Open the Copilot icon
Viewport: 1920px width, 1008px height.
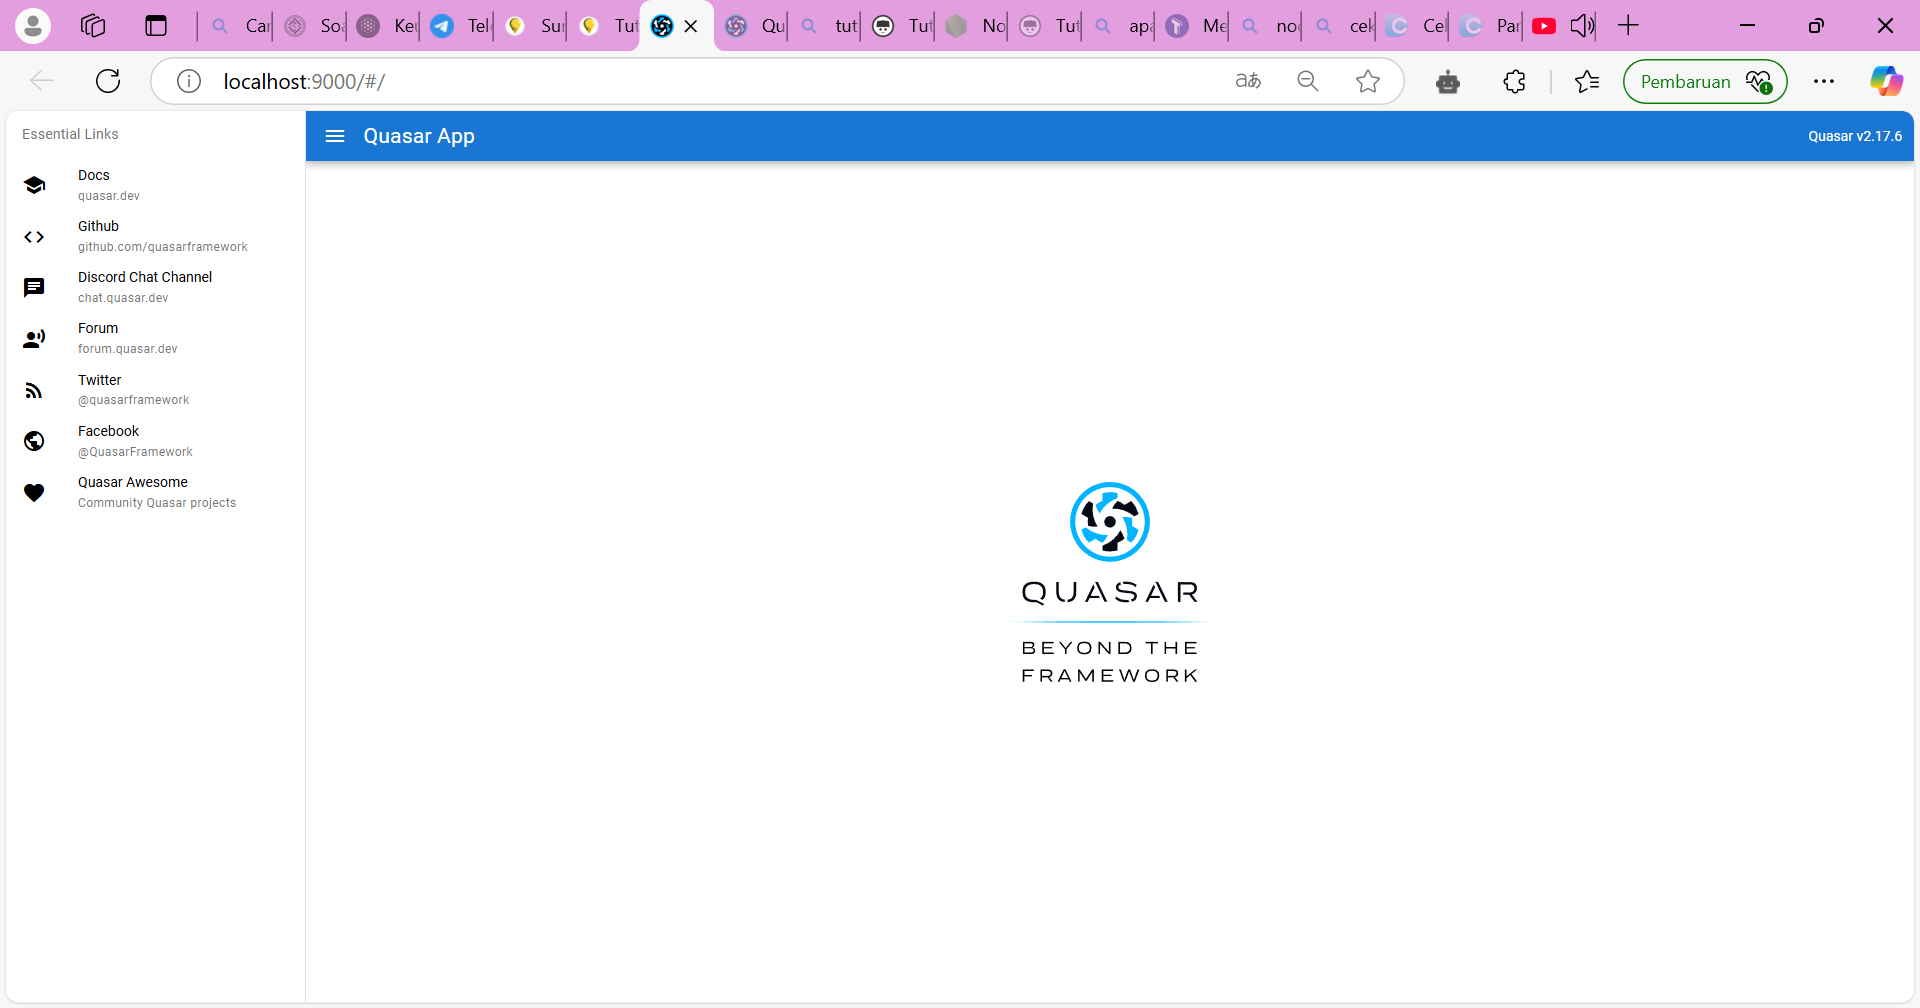coord(1887,81)
